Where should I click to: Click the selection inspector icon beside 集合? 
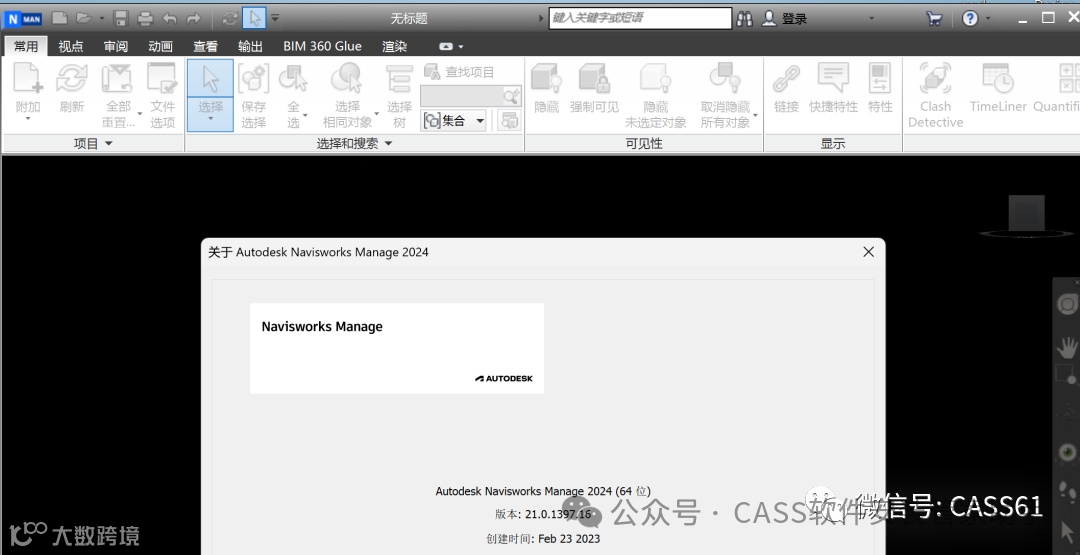(x=510, y=121)
